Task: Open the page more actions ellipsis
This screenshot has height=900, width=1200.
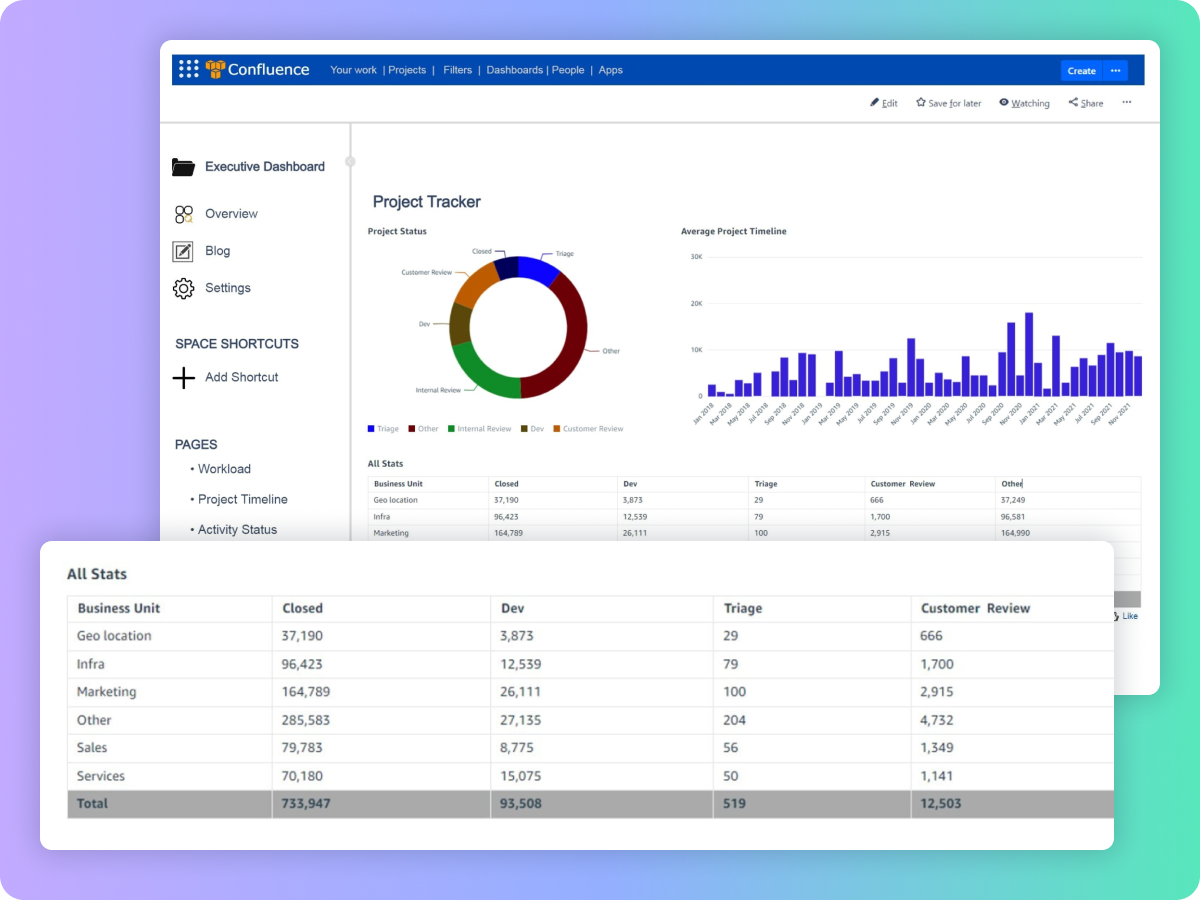Action: [1127, 102]
